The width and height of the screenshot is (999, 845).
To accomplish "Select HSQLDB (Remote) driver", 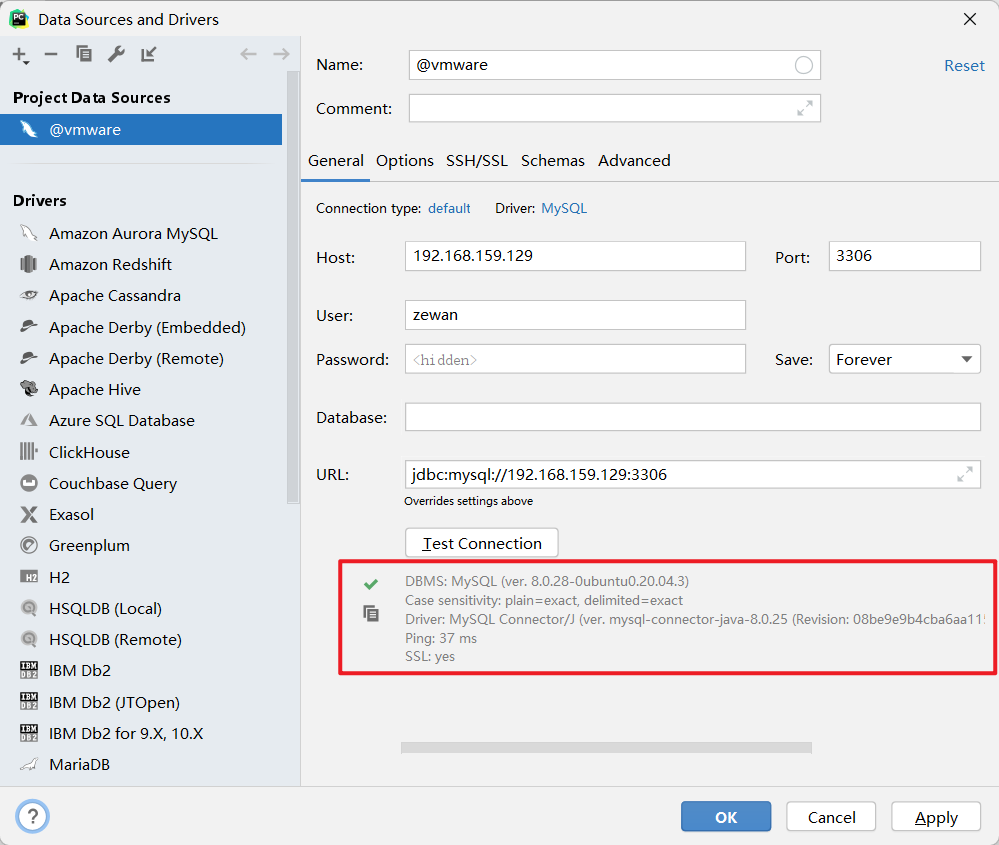I will pyautogui.click(x=115, y=639).
